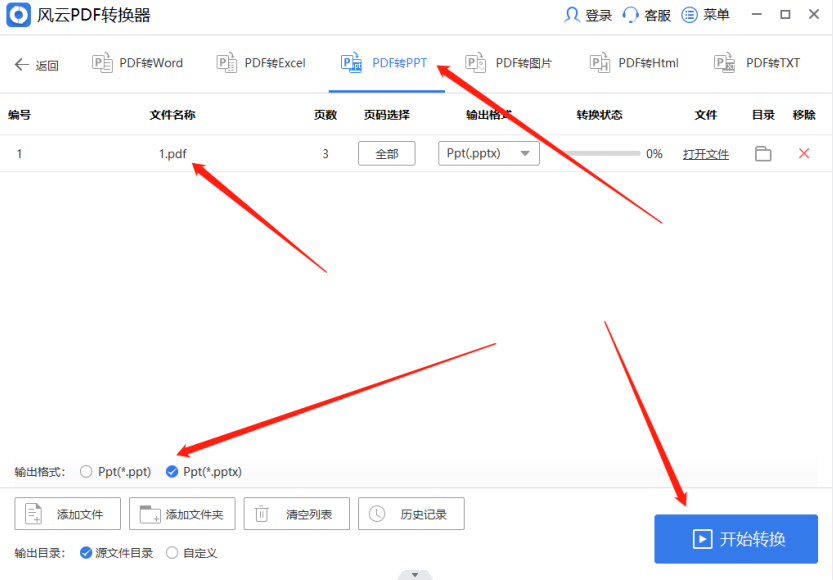Viewport: 833px width, 580px height.
Task: Click the 全部 page selection button
Action: [387, 153]
